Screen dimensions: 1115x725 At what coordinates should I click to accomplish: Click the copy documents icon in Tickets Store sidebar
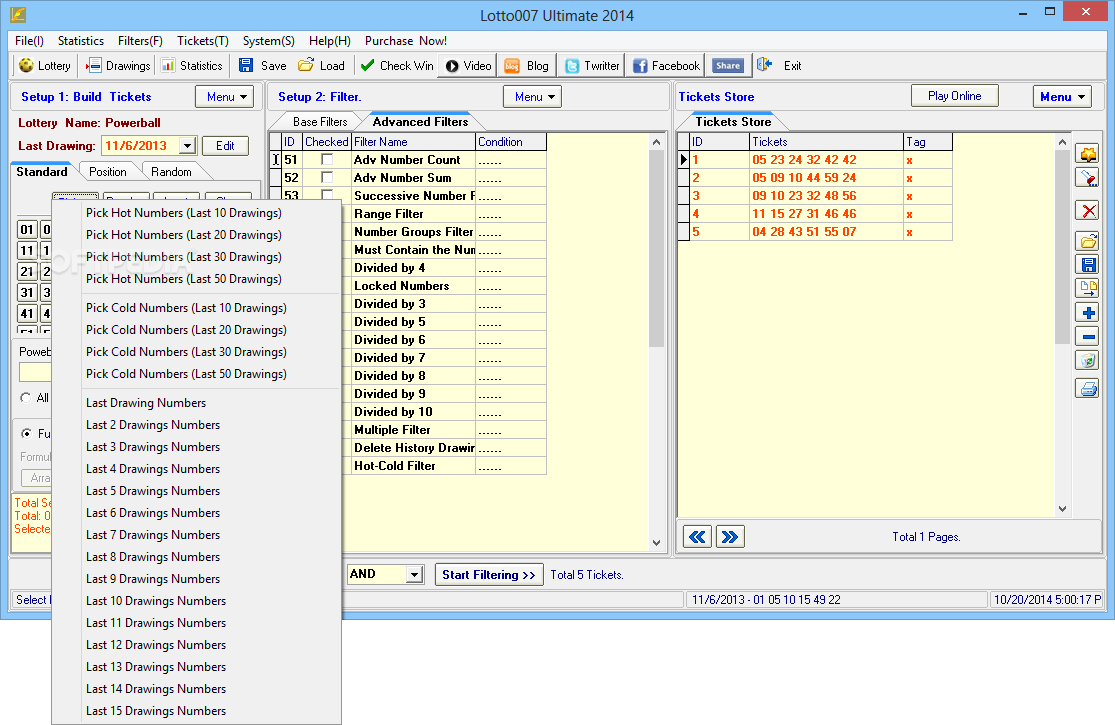[1088, 289]
